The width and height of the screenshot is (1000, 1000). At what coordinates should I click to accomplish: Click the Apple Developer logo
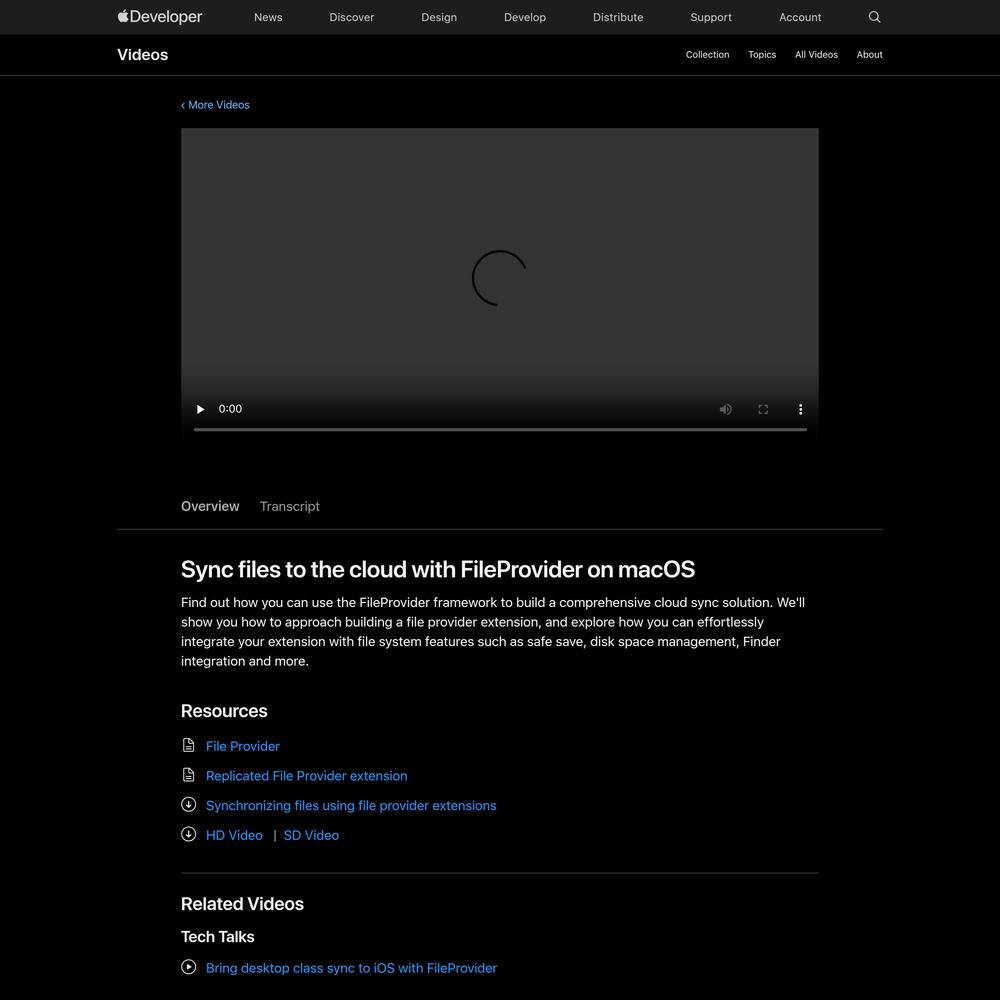click(159, 17)
